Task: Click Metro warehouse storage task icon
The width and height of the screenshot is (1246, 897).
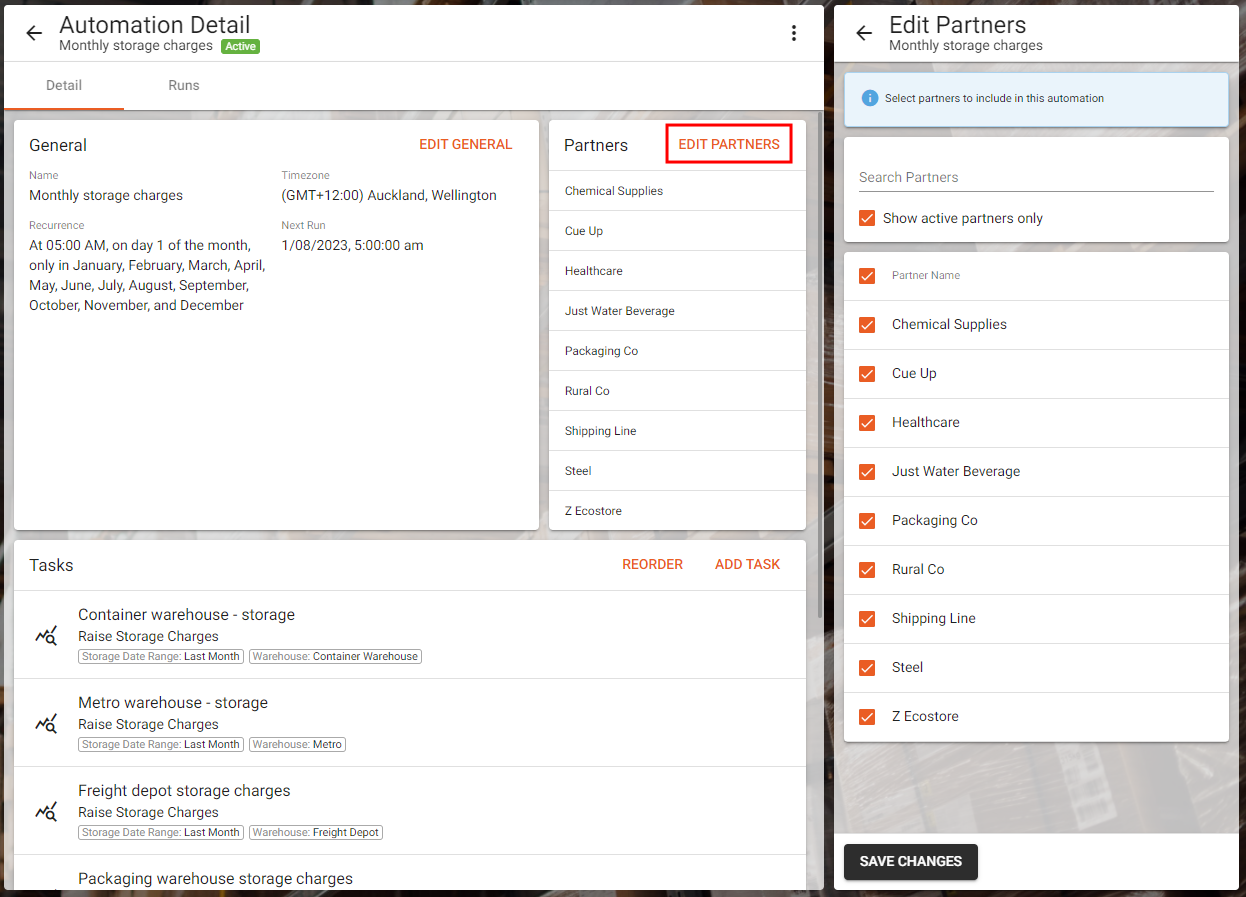Action: point(46,723)
